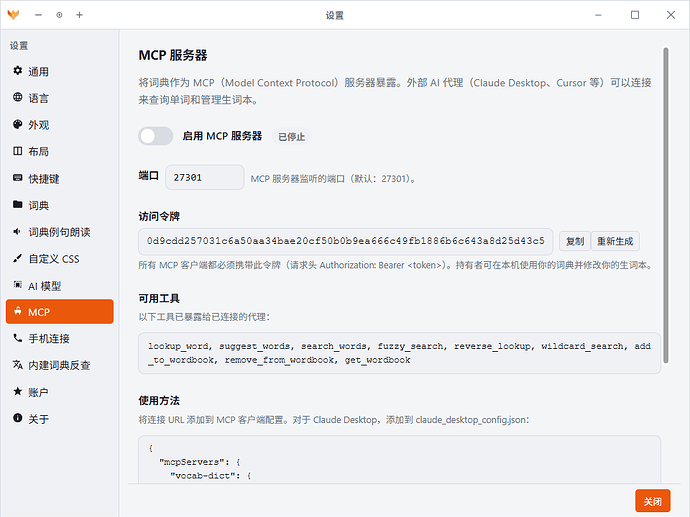The width and height of the screenshot is (690, 517).
Task: Click the "vocab-dict" JSON code line
Action: [210, 476]
